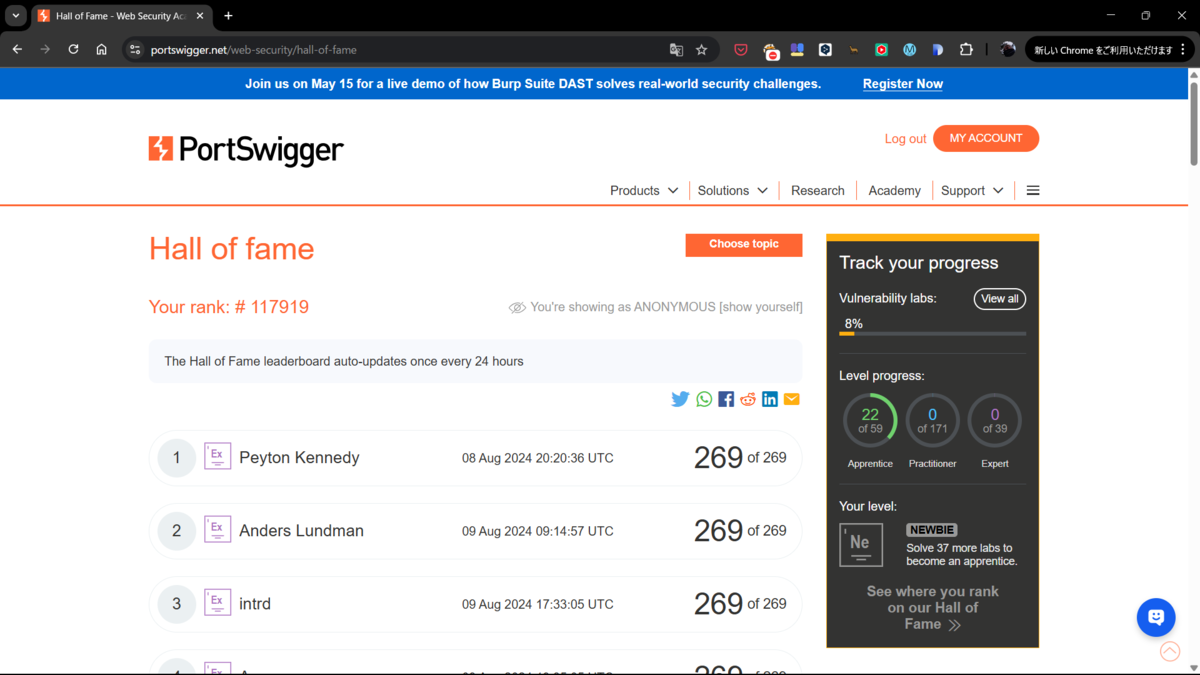Click the Practitioner 0 of 171 circle
Viewport: 1200px width, 675px height.
(x=932, y=420)
